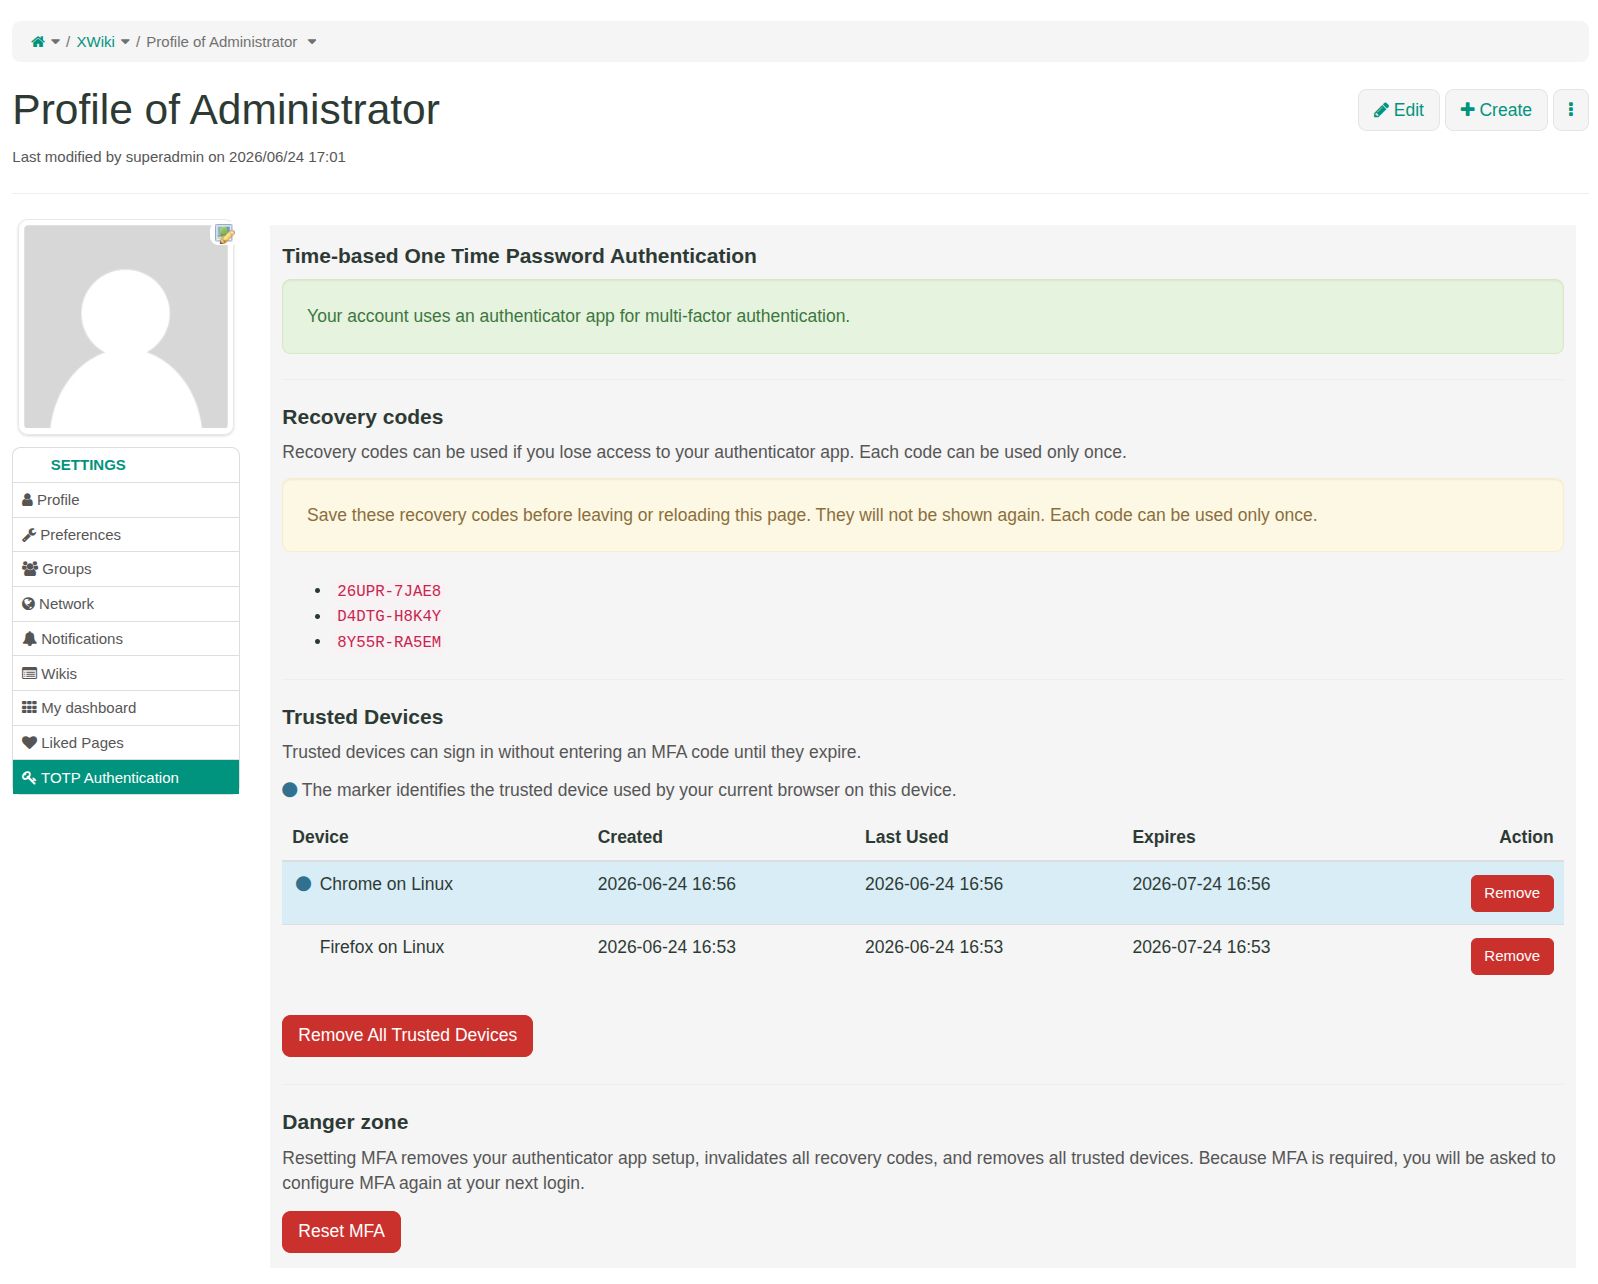Screen dimensions: 1598x1284
Task: Remove the Chrome on Linux trusted device
Action: point(1511,893)
